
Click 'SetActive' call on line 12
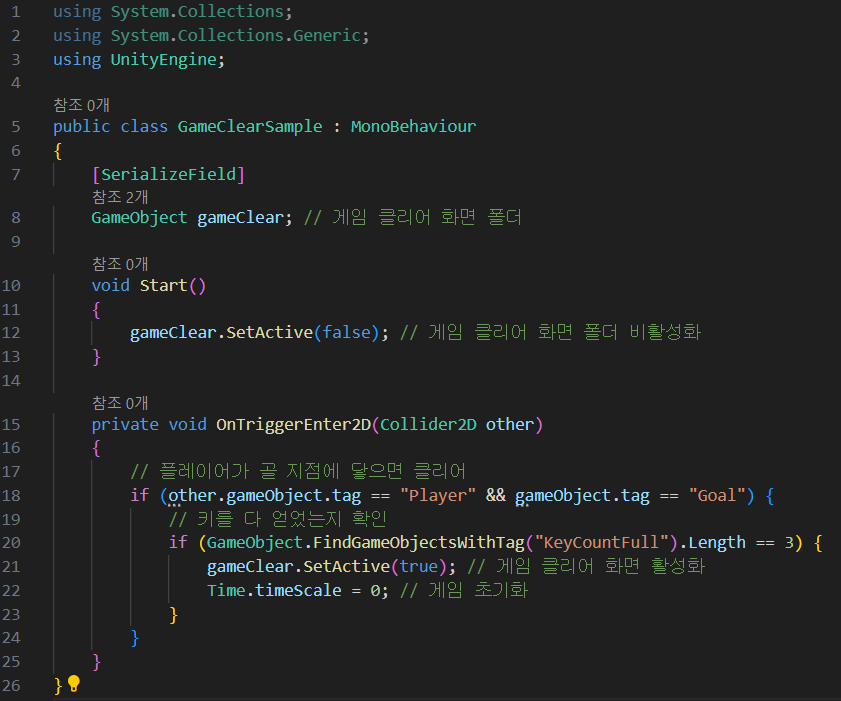[269, 333]
